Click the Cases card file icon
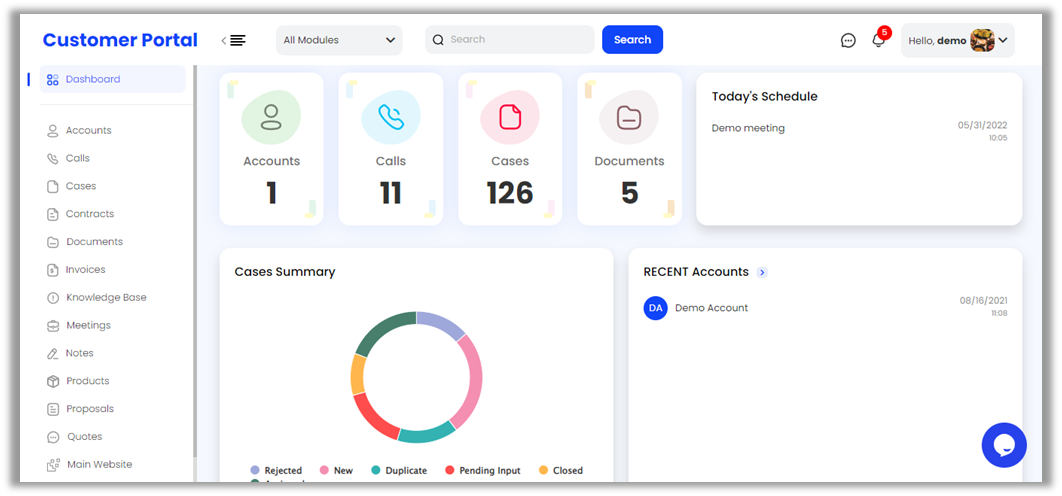1062x496 pixels. click(x=510, y=117)
